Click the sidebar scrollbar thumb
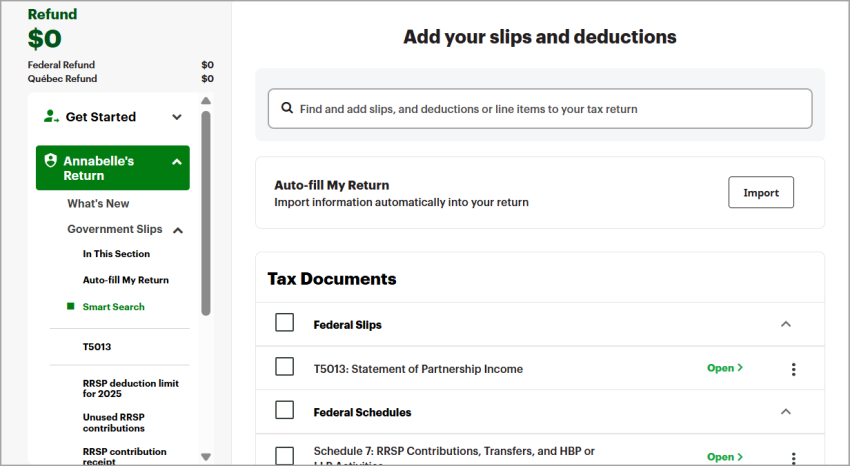This screenshot has width=850, height=466. click(206, 210)
